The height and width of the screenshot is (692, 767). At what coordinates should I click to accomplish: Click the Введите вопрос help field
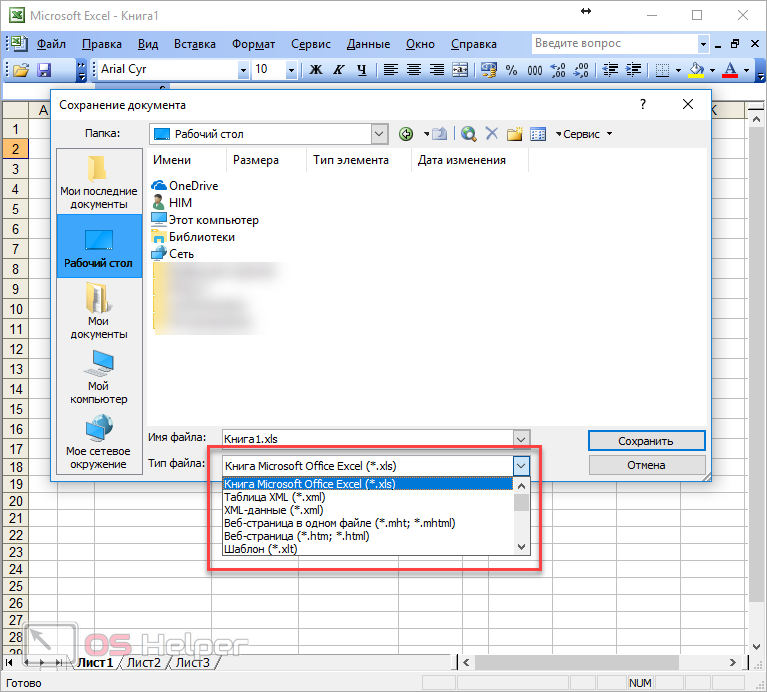(x=614, y=44)
